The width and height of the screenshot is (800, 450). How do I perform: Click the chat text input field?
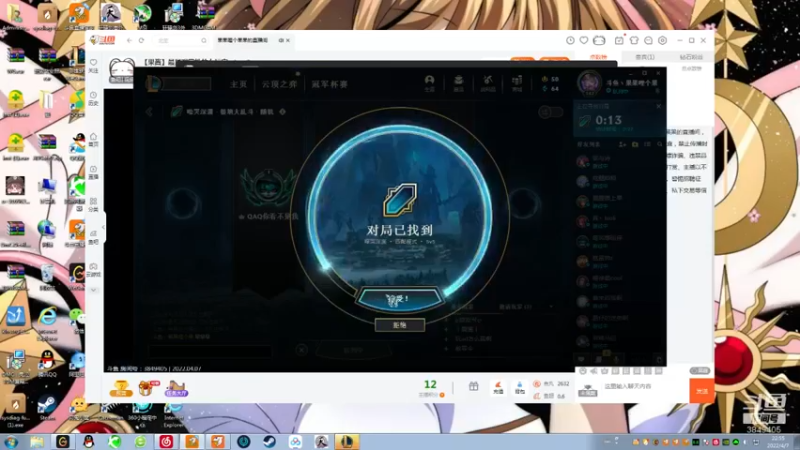coord(644,386)
